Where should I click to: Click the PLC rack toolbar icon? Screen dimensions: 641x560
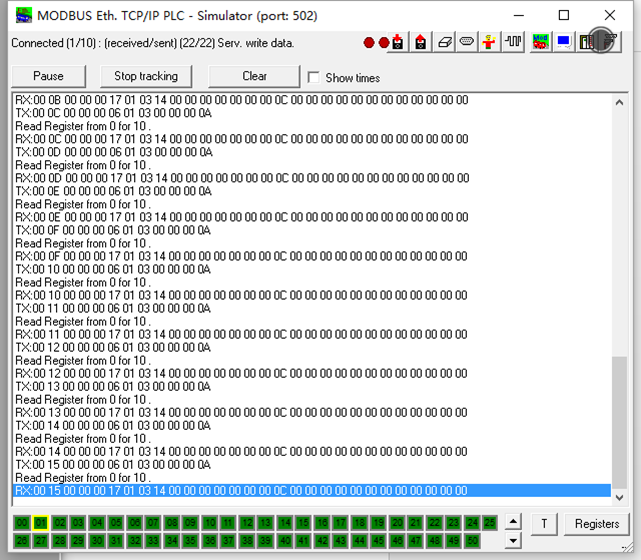(x=587, y=42)
